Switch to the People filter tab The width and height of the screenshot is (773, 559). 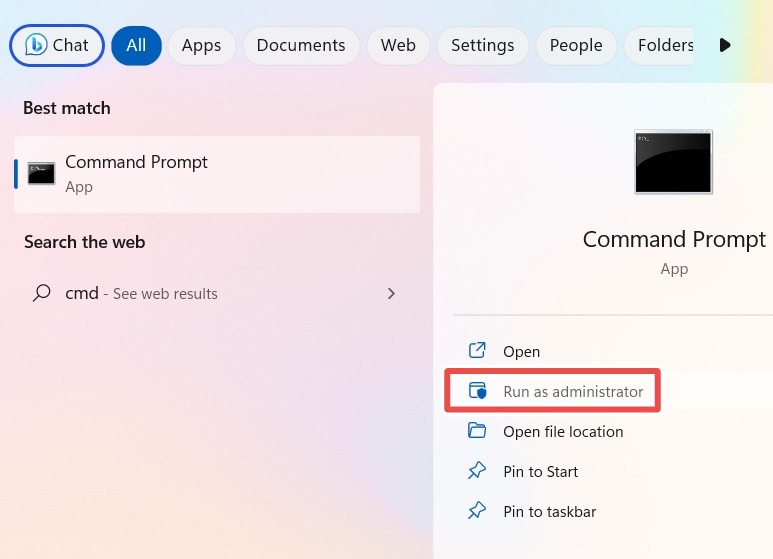[x=576, y=45]
